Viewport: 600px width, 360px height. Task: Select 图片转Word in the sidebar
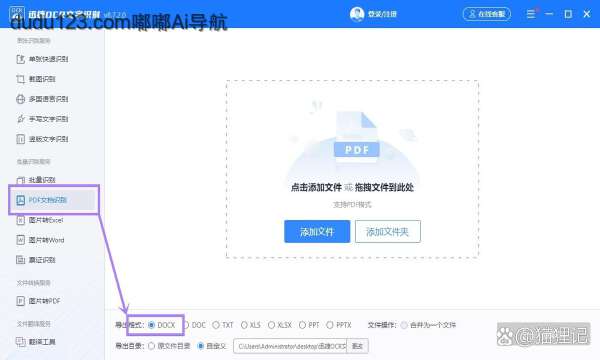40,240
